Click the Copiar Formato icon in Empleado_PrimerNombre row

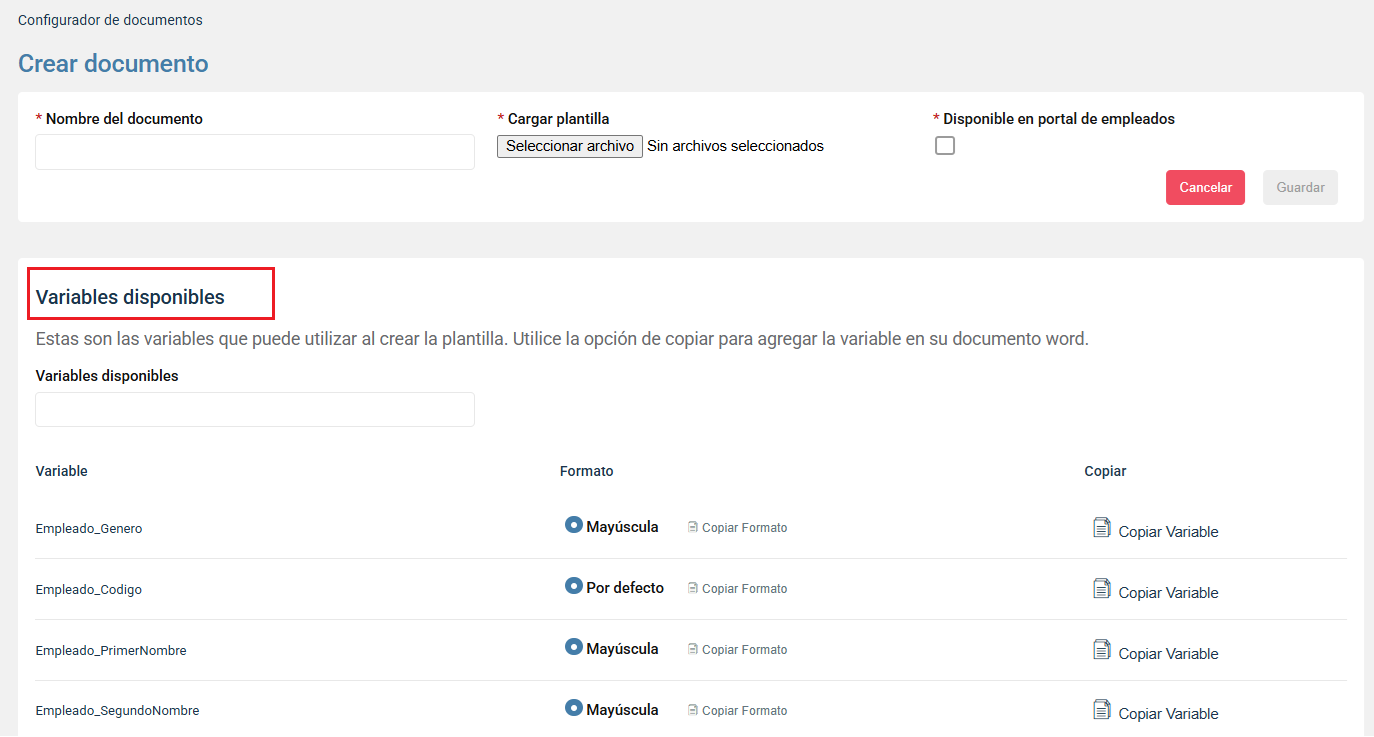[x=692, y=649]
